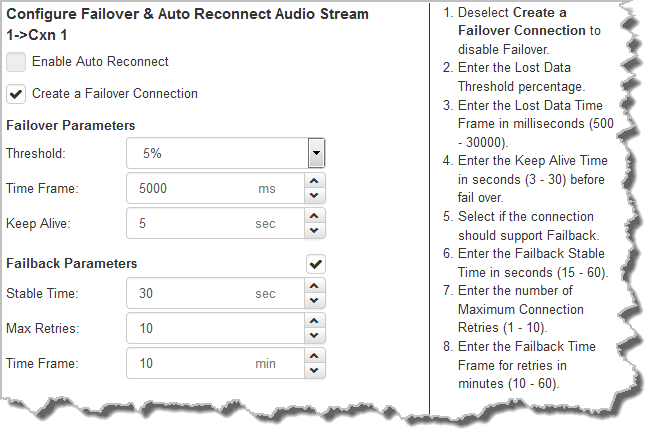Decrease Keep Alive seconds value
This screenshot has width=662, height=441.
pos(316,230)
